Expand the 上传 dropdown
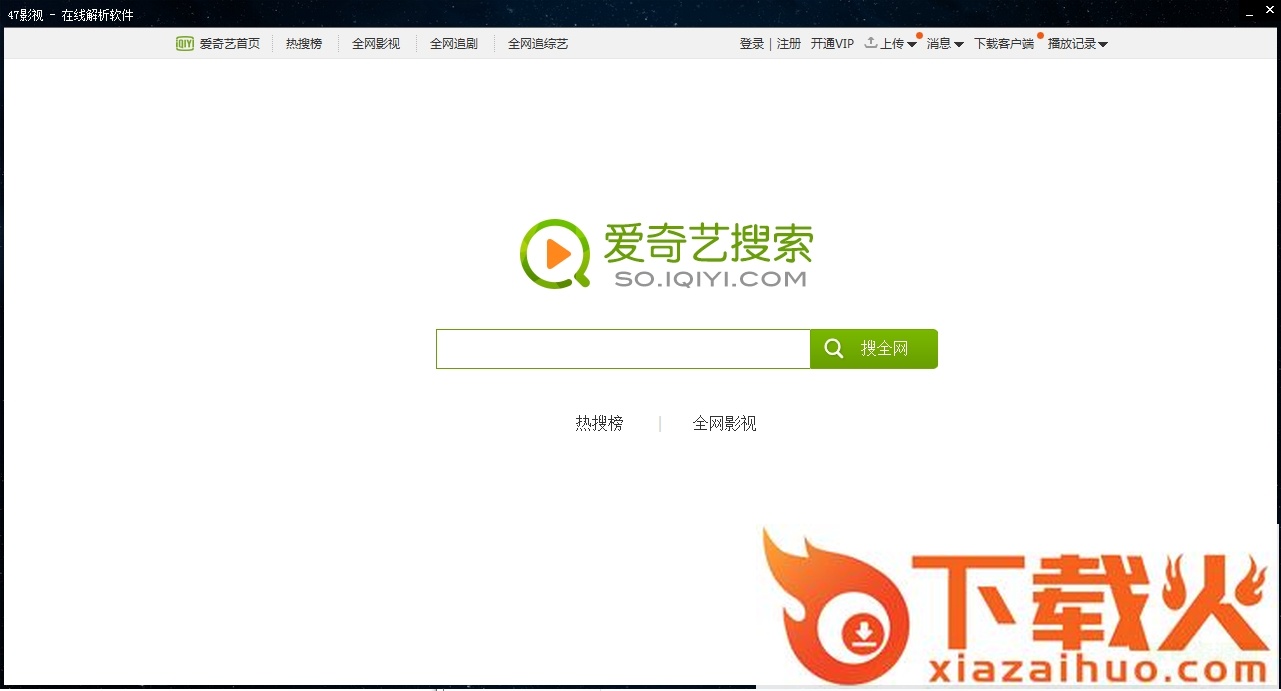Image resolution: width=1281 pixels, height=691 pixels. (x=891, y=44)
